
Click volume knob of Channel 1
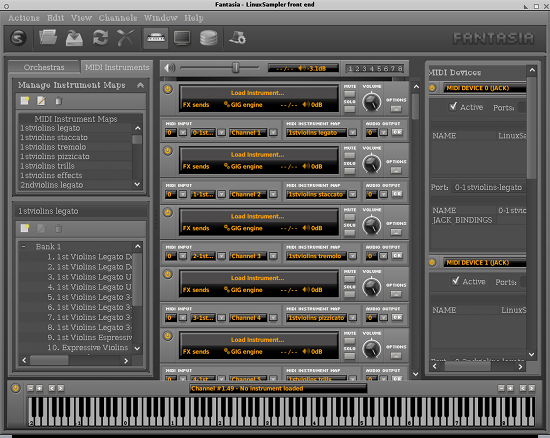(x=371, y=102)
